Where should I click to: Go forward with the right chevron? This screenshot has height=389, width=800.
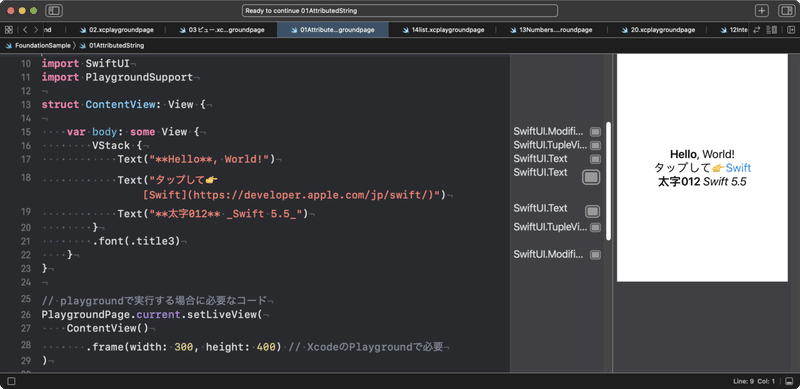[x=36, y=30]
